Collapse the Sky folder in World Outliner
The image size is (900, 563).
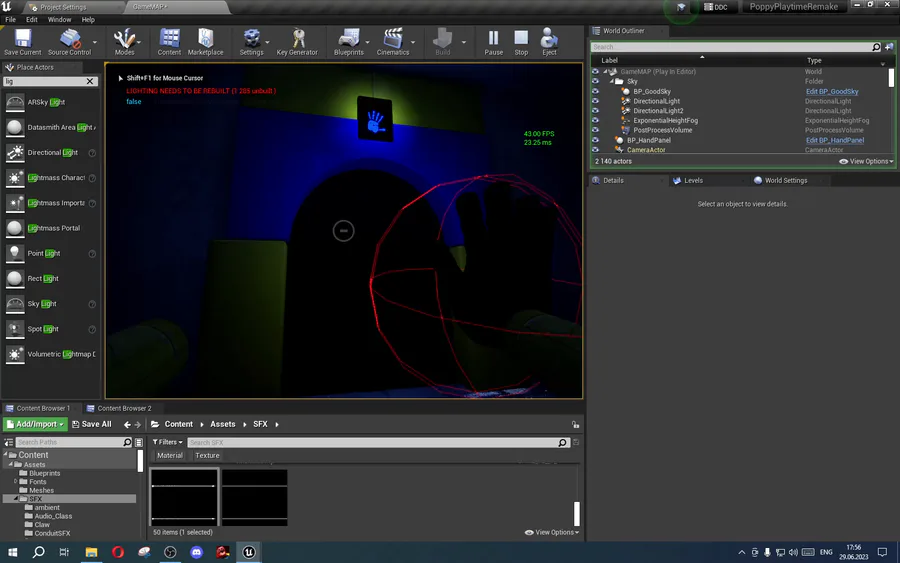(x=612, y=81)
